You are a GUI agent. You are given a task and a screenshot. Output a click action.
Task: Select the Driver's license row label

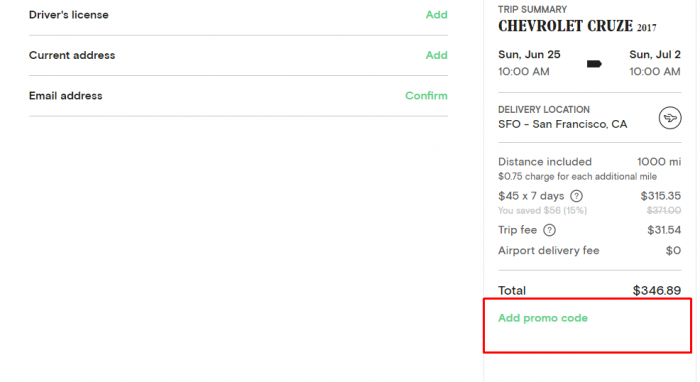(x=69, y=15)
